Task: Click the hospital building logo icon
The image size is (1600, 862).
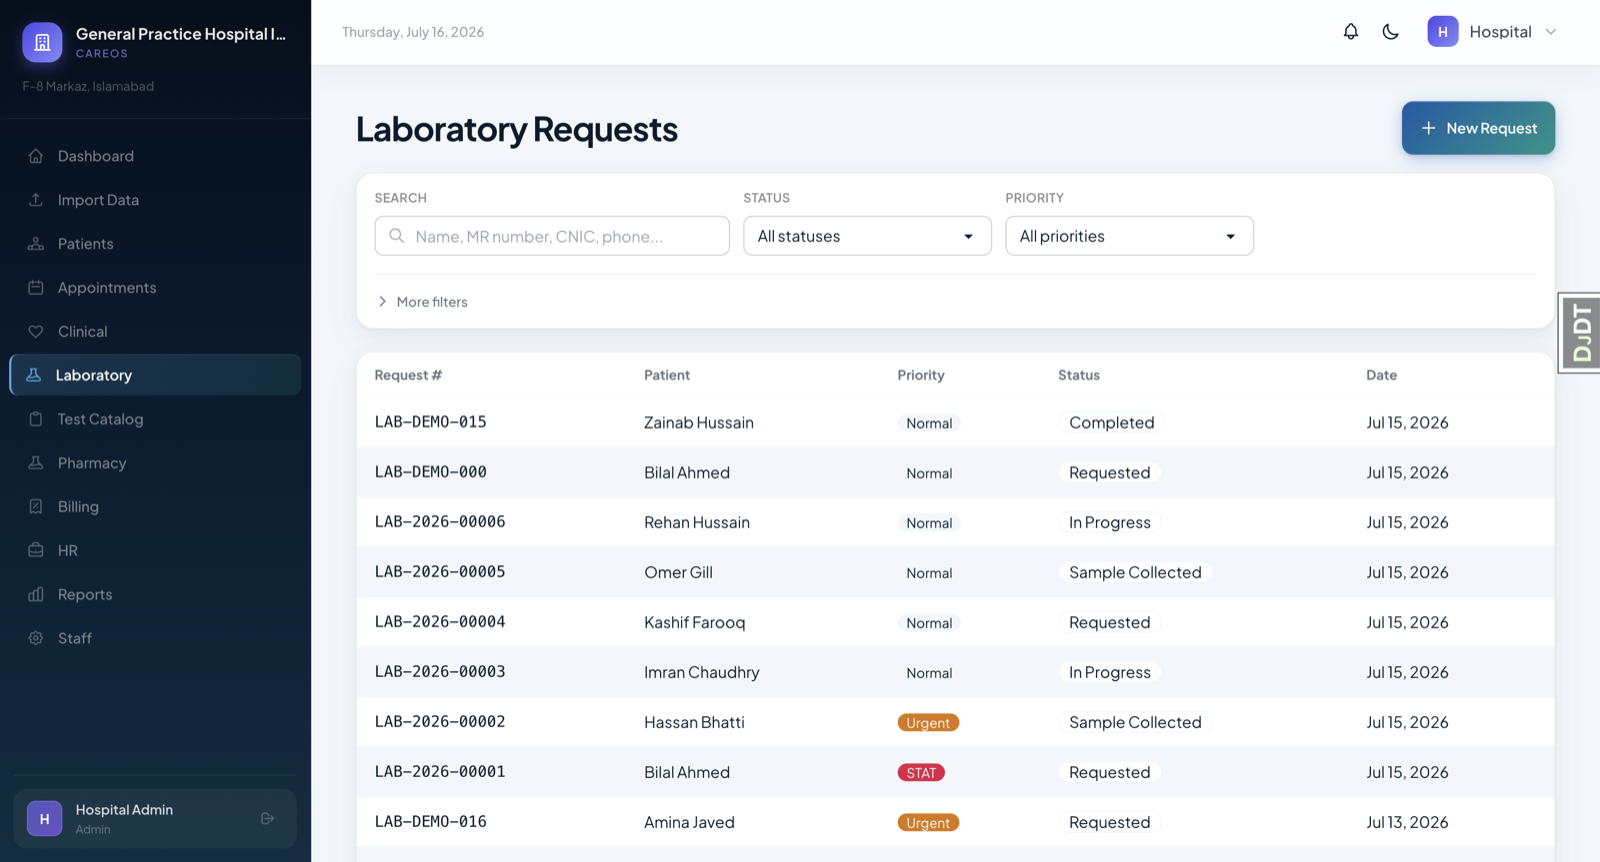Action: coord(42,43)
